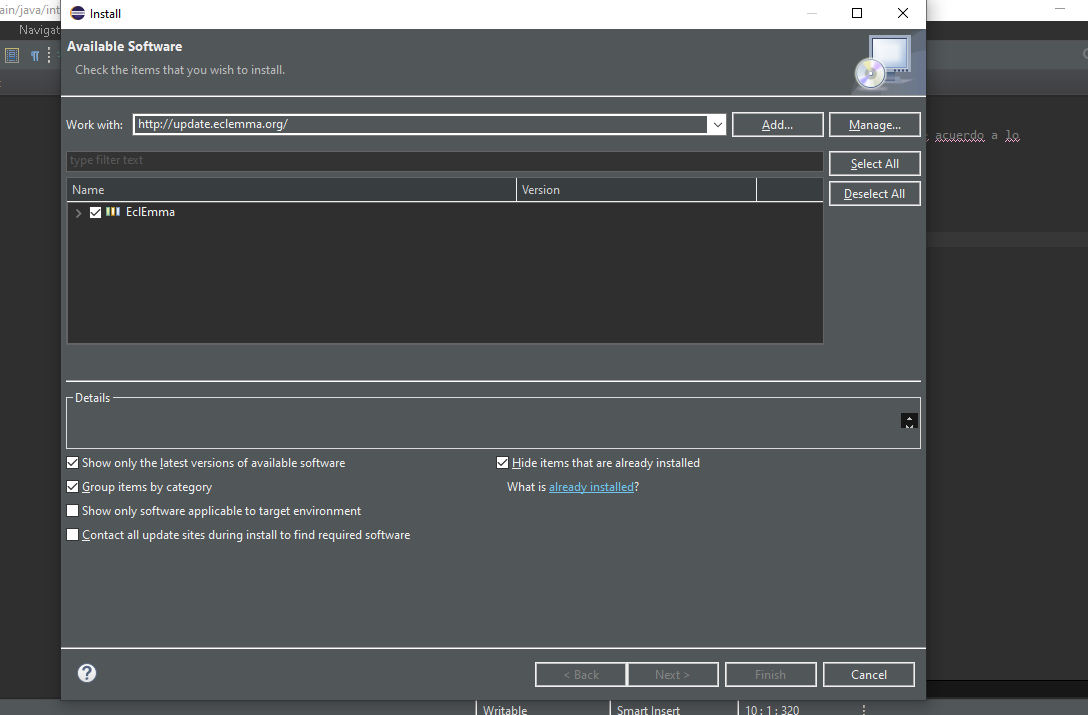Click the Add... button
1088x715 pixels.
coord(777,125)
